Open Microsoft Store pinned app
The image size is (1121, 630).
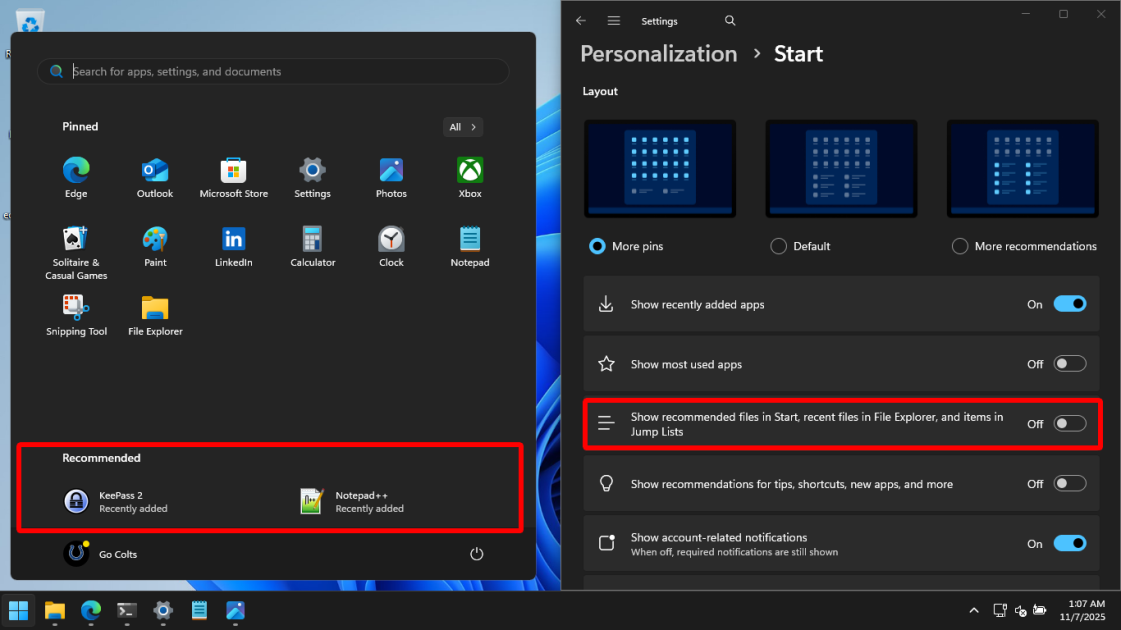click(233, 177)
